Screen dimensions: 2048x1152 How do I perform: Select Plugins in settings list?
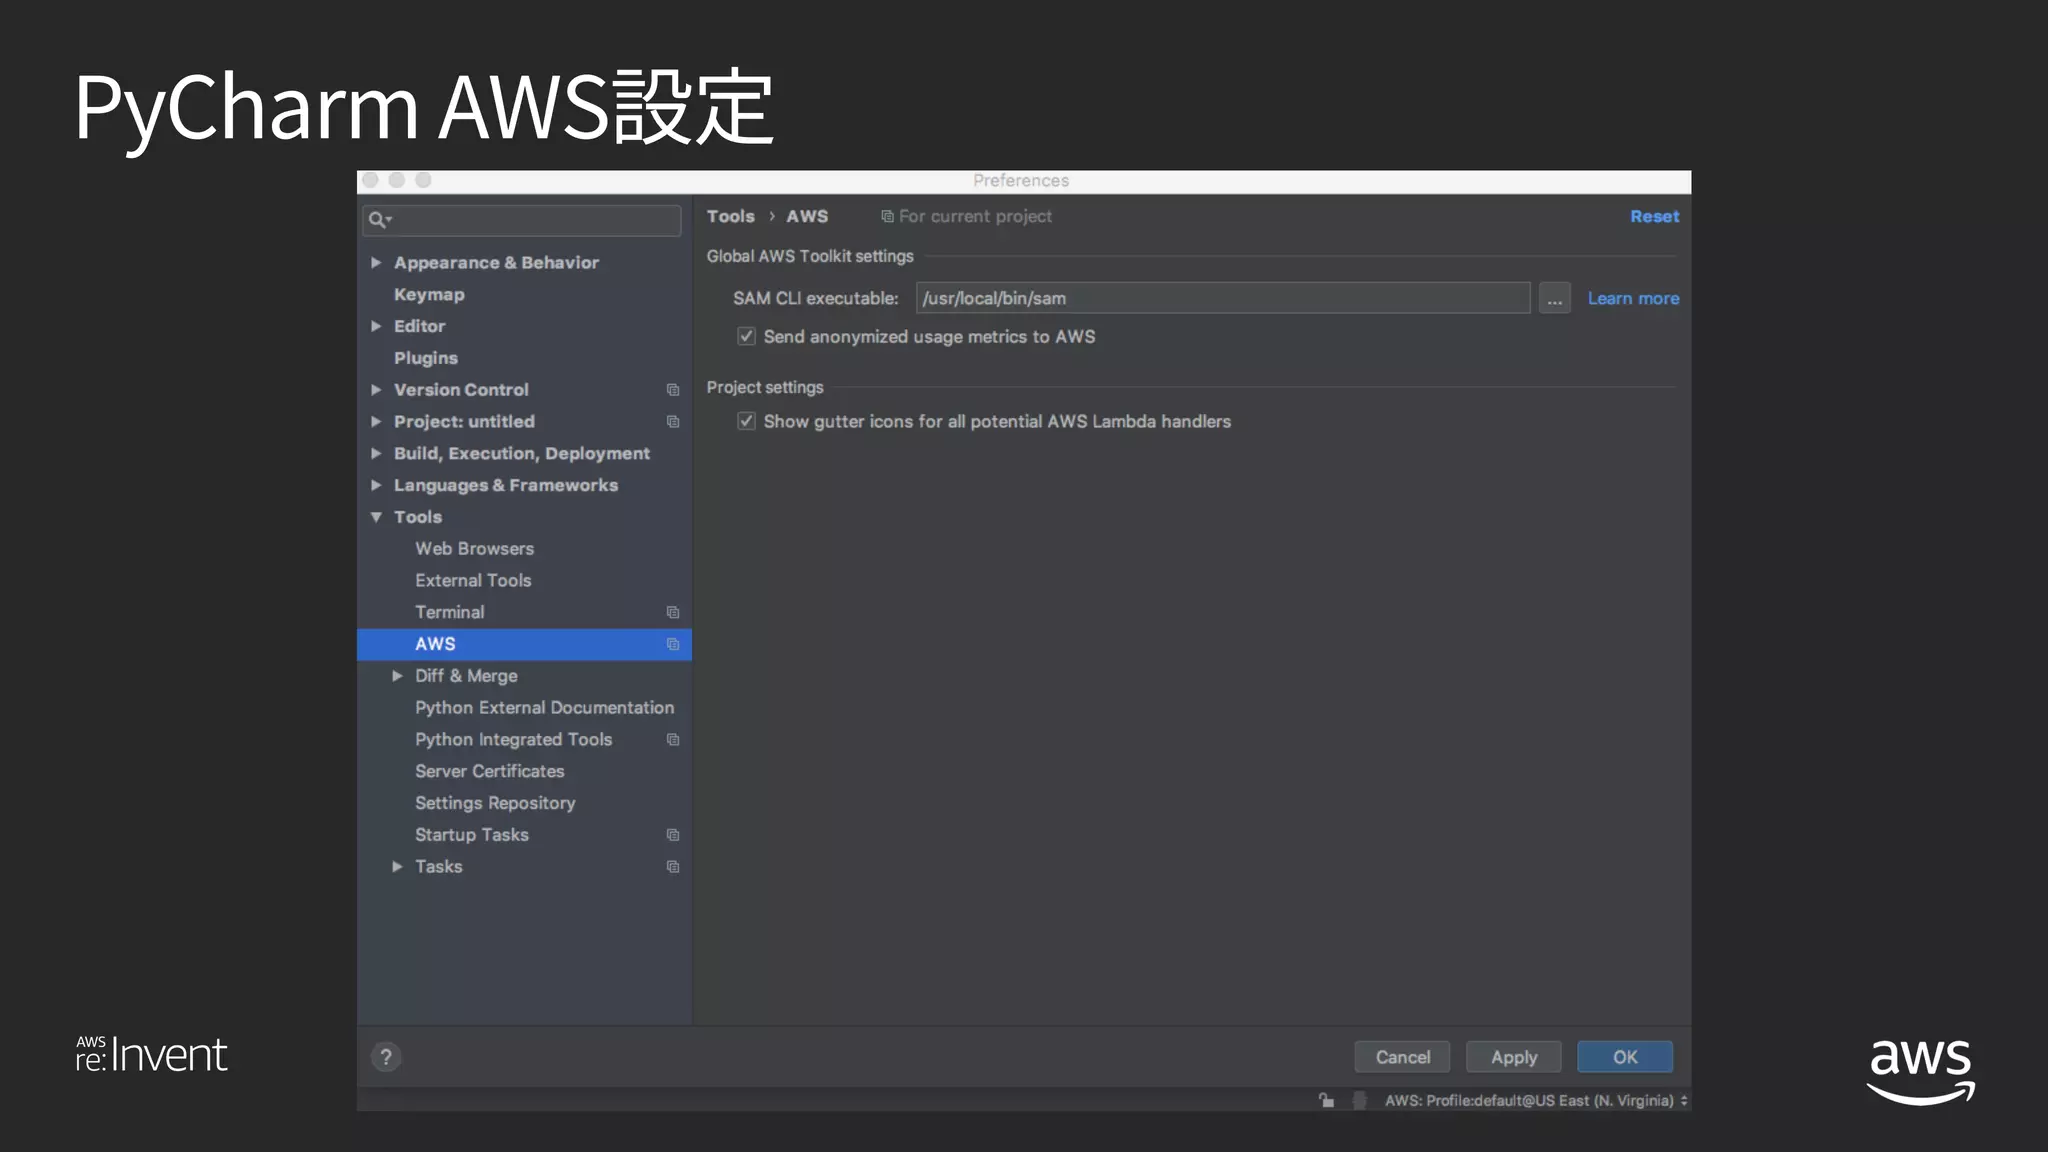(425, 358)
